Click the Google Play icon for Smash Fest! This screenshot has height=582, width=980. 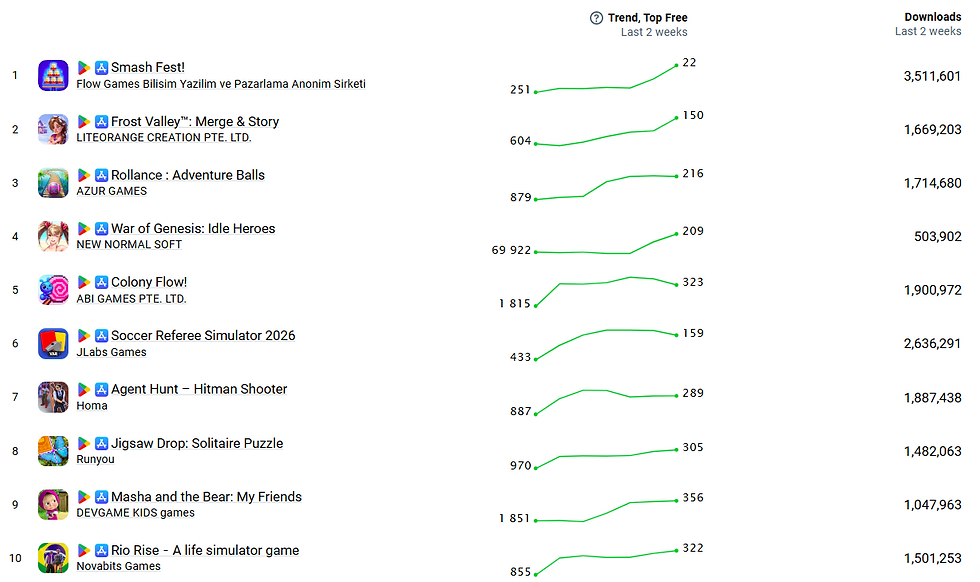(83, 68)
